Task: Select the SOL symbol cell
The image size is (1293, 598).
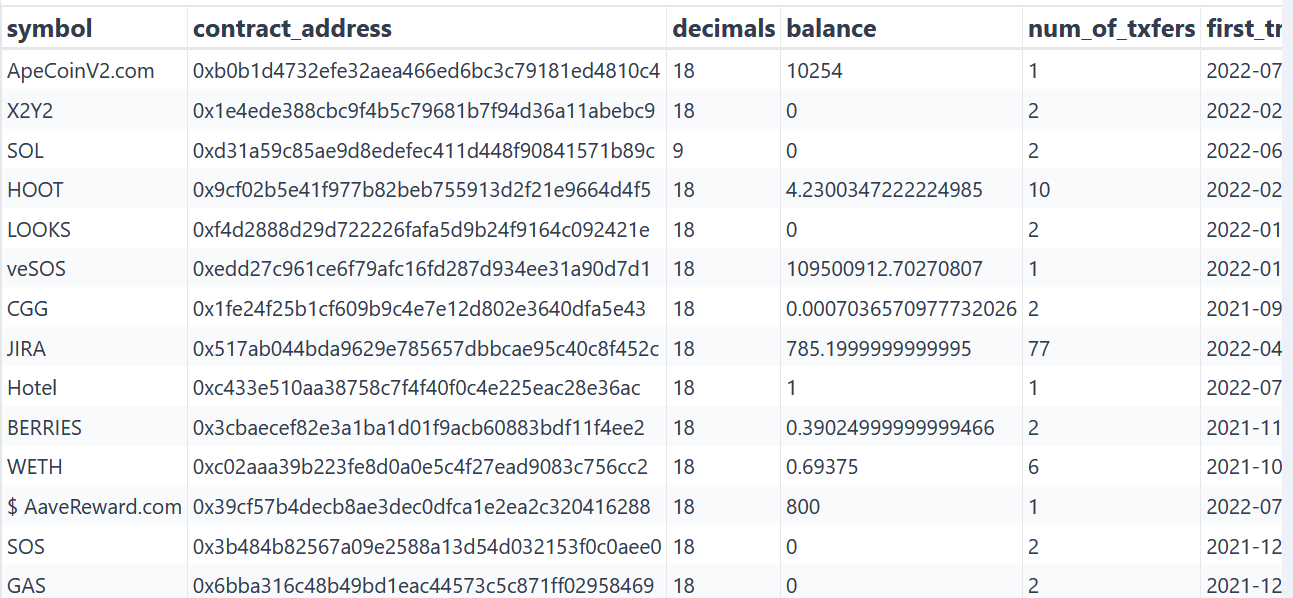Action: tap(26, 151)
